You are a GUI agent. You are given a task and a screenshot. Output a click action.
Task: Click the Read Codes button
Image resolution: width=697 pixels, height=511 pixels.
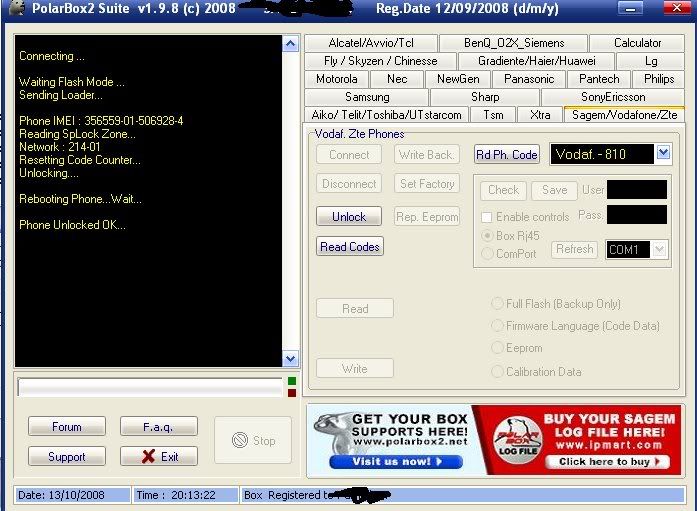350,247
